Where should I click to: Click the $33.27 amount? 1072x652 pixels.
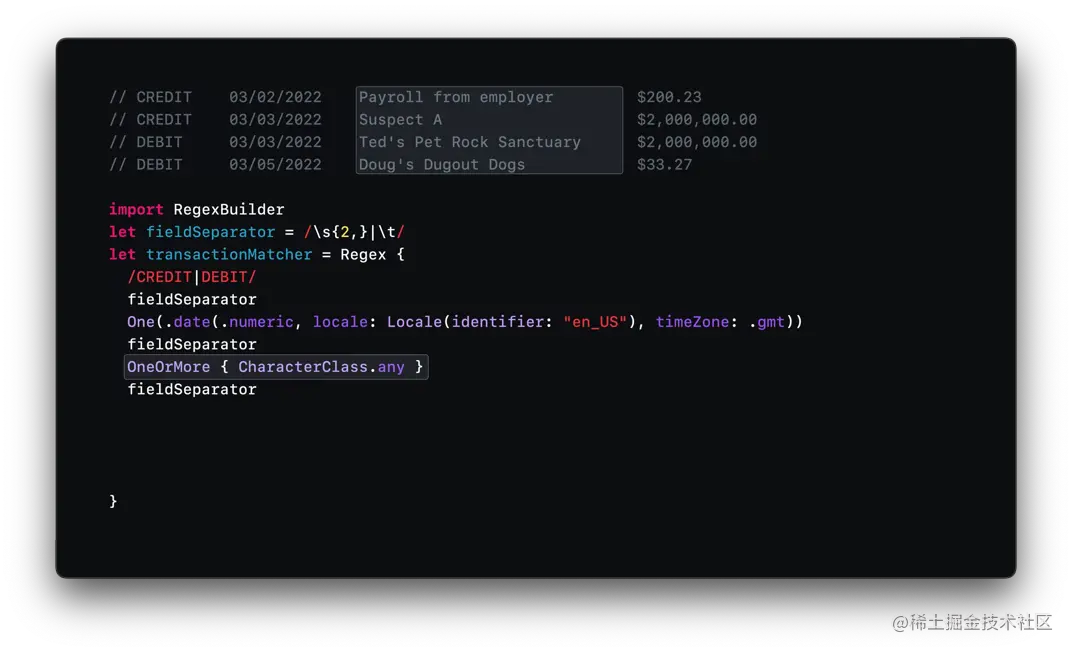coord(665,165)
